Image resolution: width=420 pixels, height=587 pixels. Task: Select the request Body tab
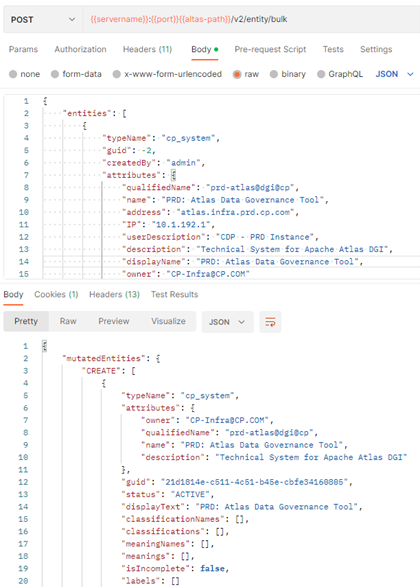205,49
